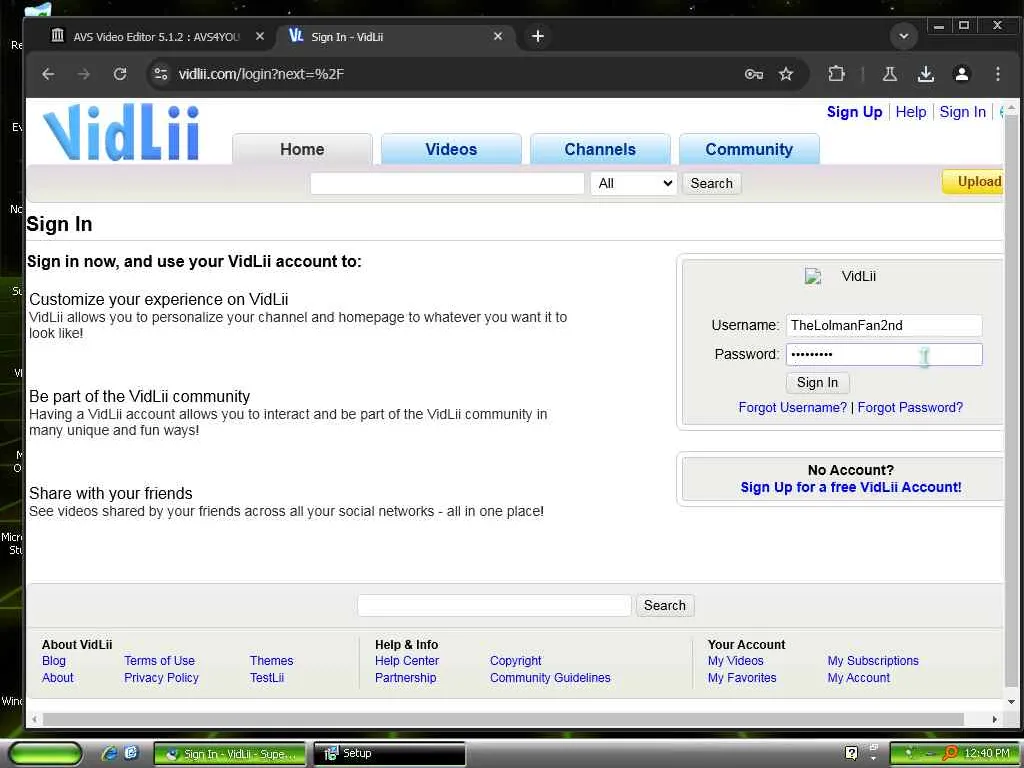Viewport: 1024px width, 768px height.
Task: Open the saved password key icon
Action: 754,74
